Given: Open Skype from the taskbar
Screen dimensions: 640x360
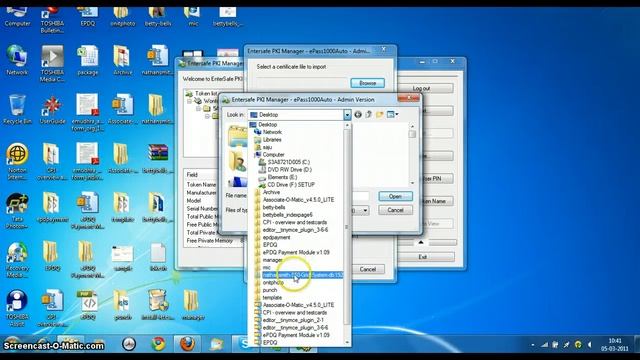Looking at the screenshot, I should [245, 344].
